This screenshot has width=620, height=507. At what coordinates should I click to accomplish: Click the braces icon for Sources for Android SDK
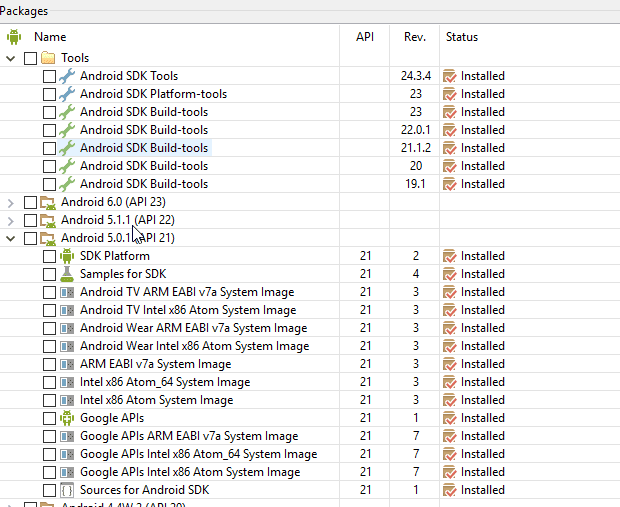tap(67, 490)
